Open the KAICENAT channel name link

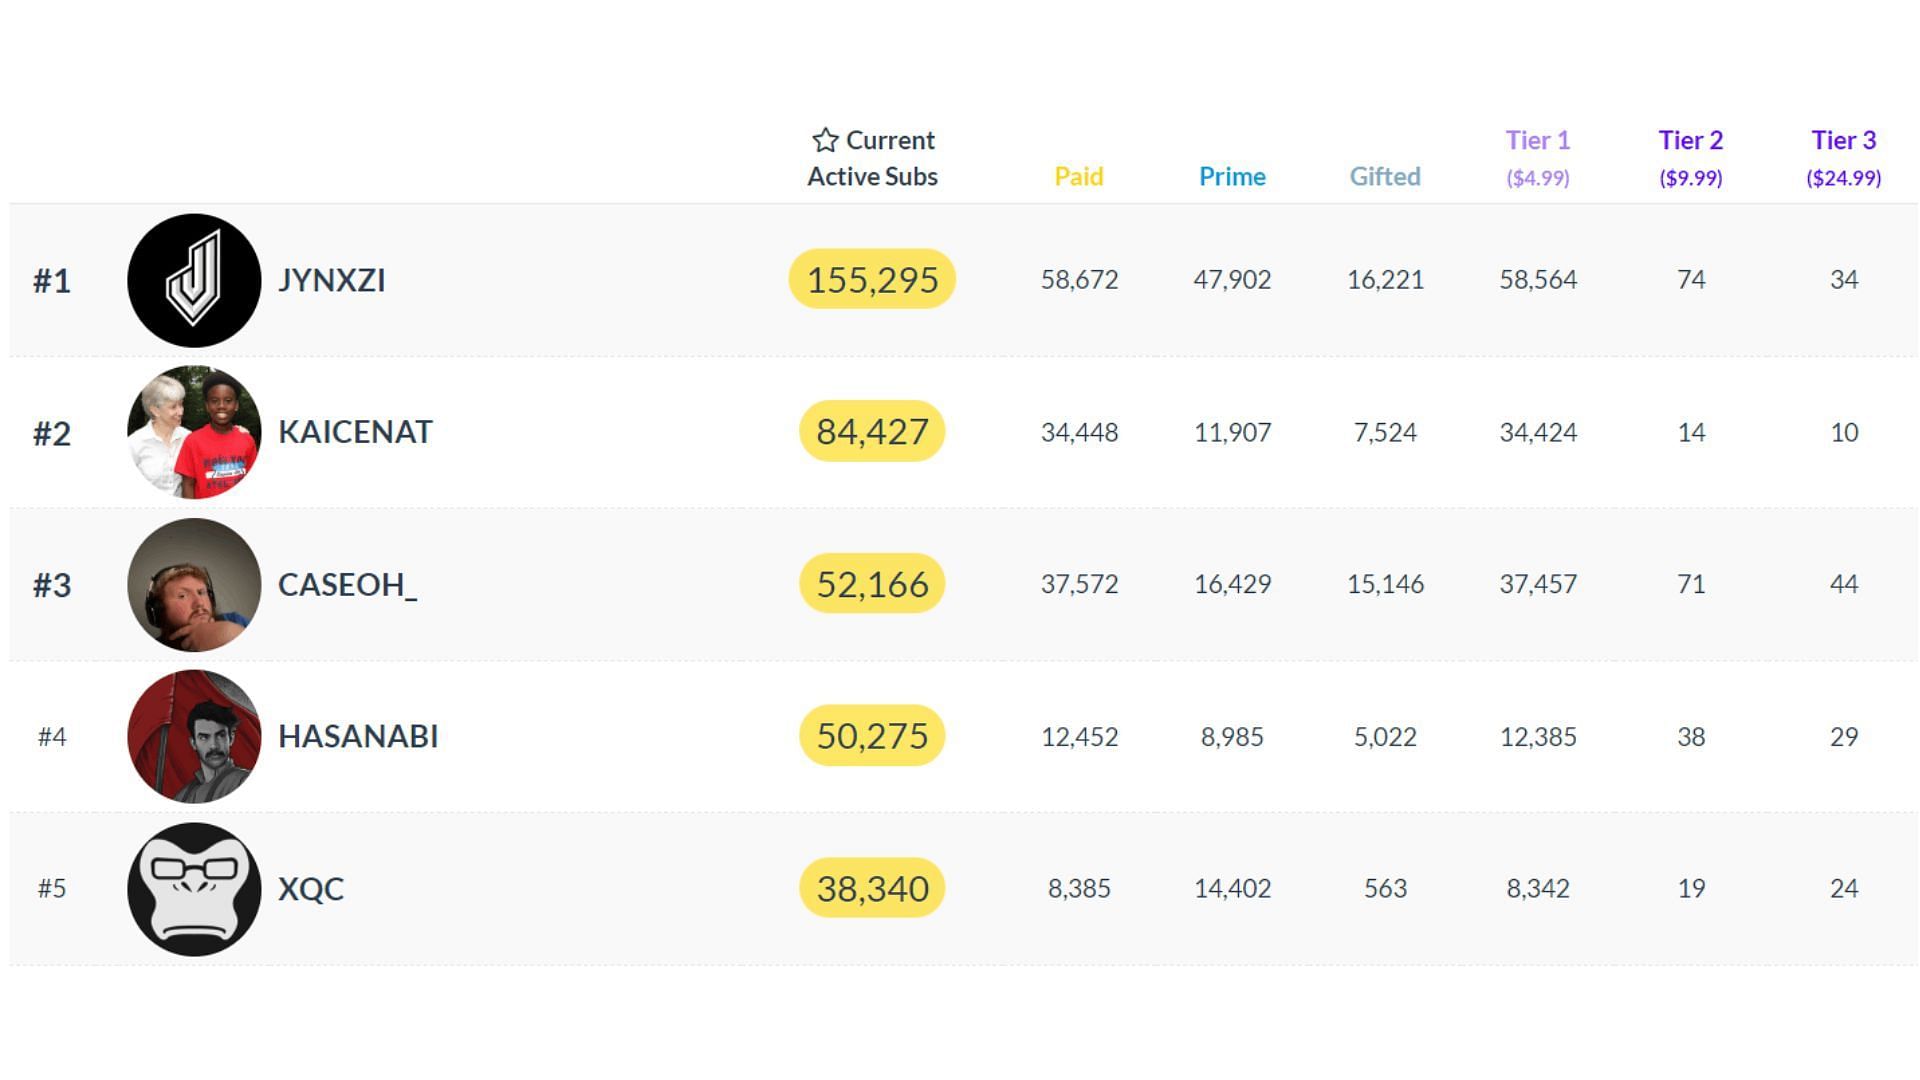coord(355,432)
